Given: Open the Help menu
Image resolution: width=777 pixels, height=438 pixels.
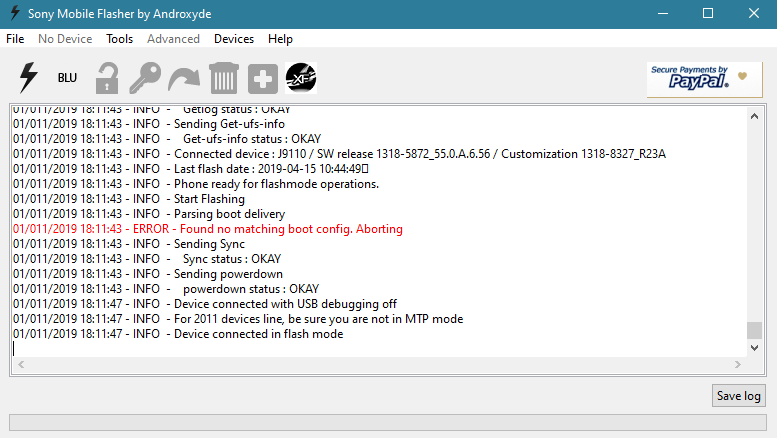Looking at the screenshot, I should [x=280, y=39].
